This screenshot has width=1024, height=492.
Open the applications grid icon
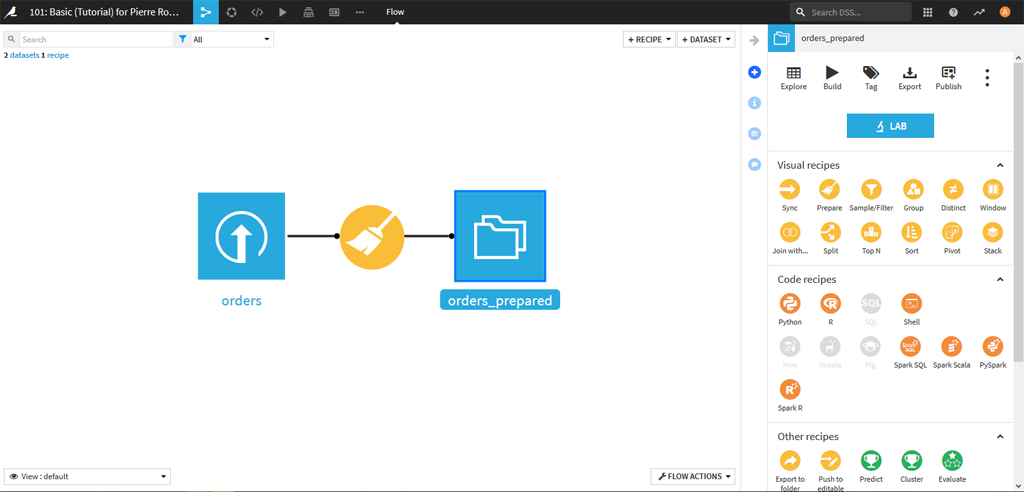pyautogui.click(x=927, y=12)
